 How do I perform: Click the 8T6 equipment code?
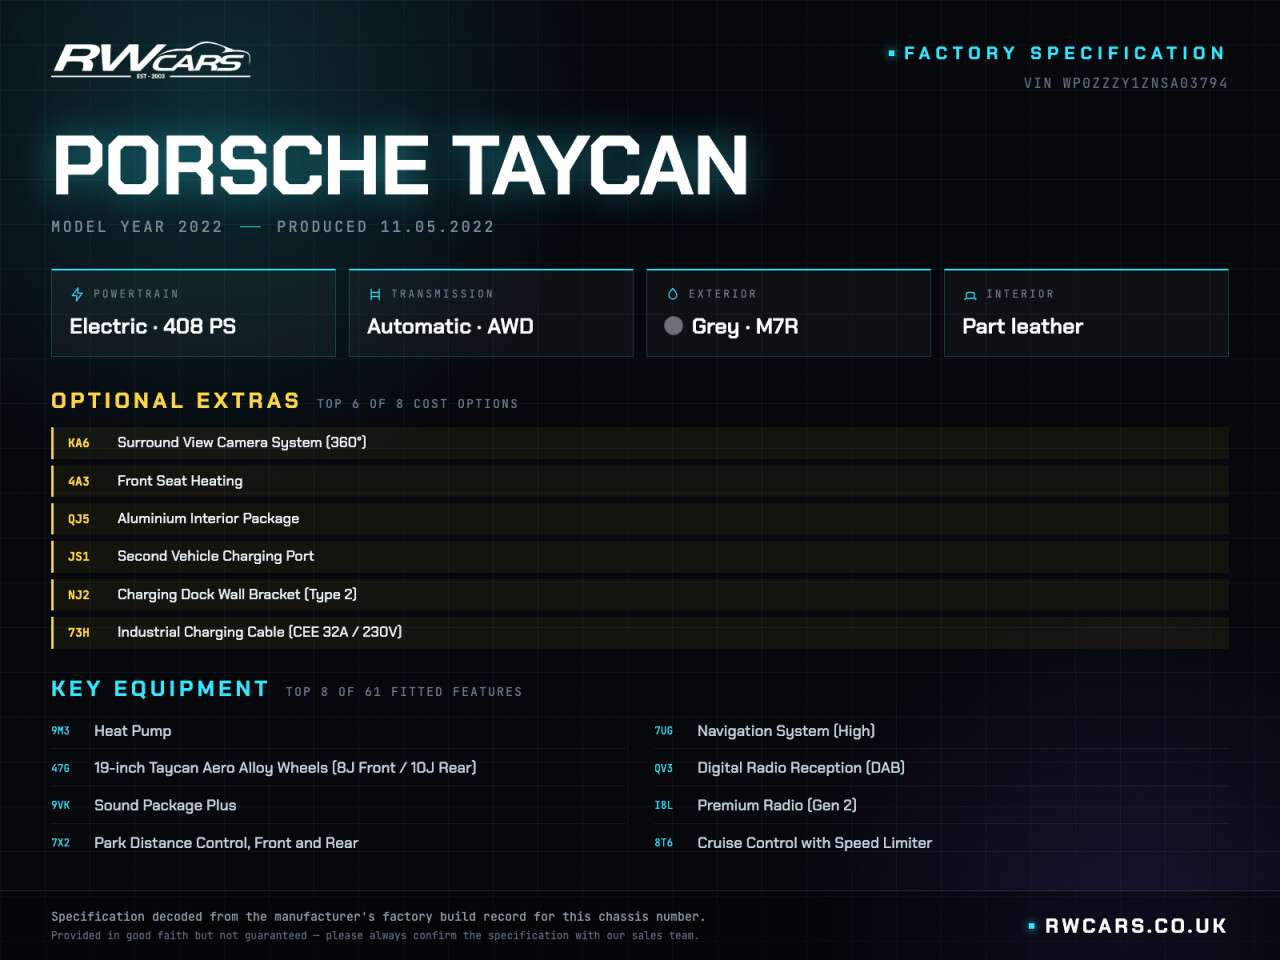[x=664, y=843]
